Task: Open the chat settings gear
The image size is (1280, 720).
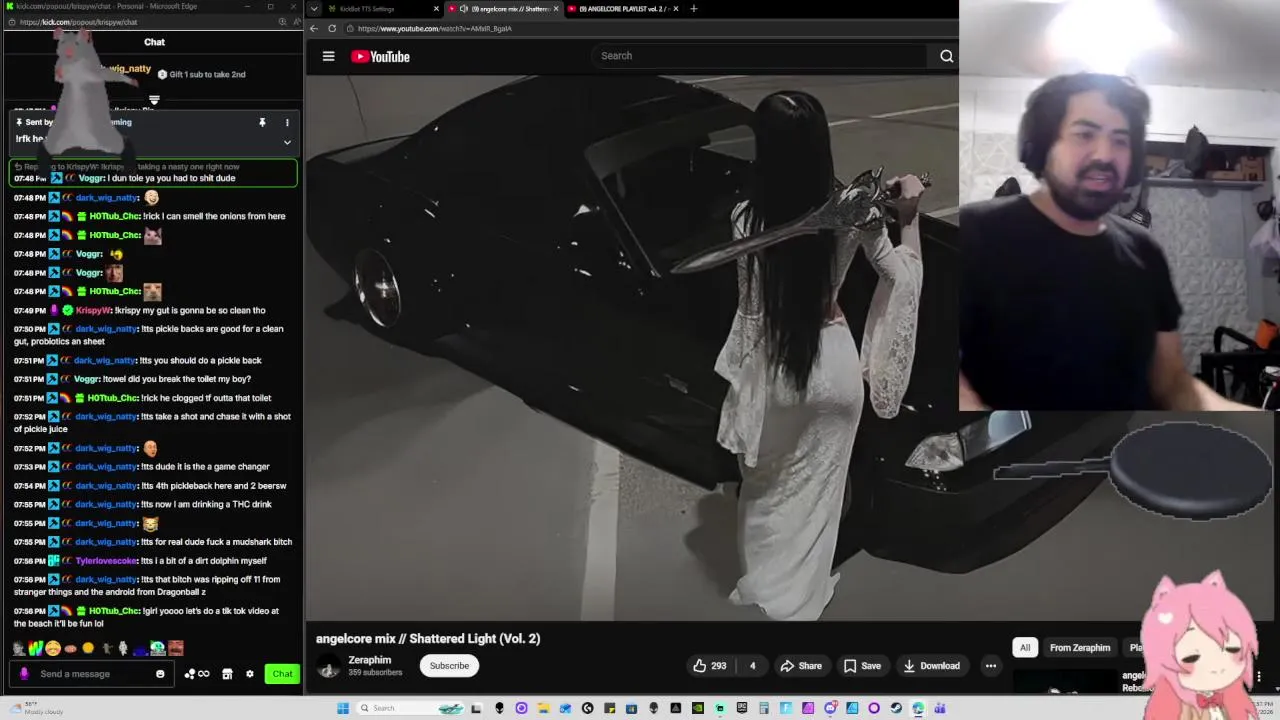Action: (250, 674)
